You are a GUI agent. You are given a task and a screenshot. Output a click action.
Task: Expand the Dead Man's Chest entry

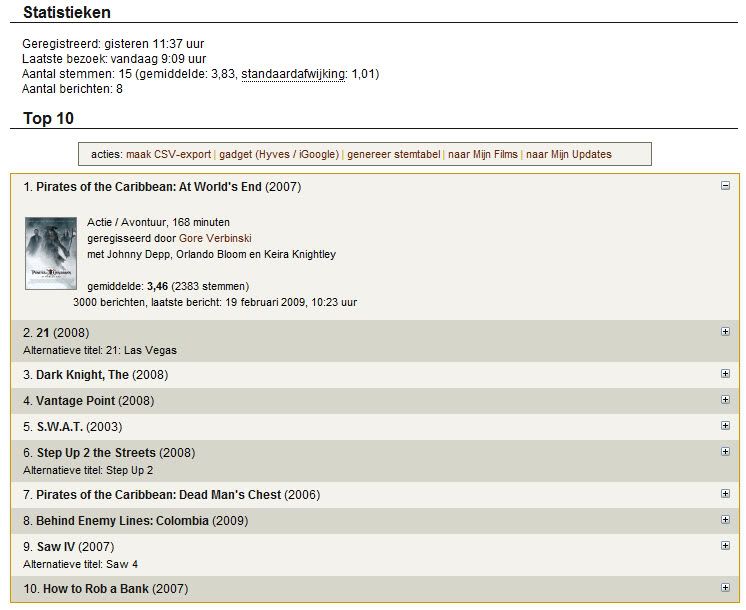(725, 493)
